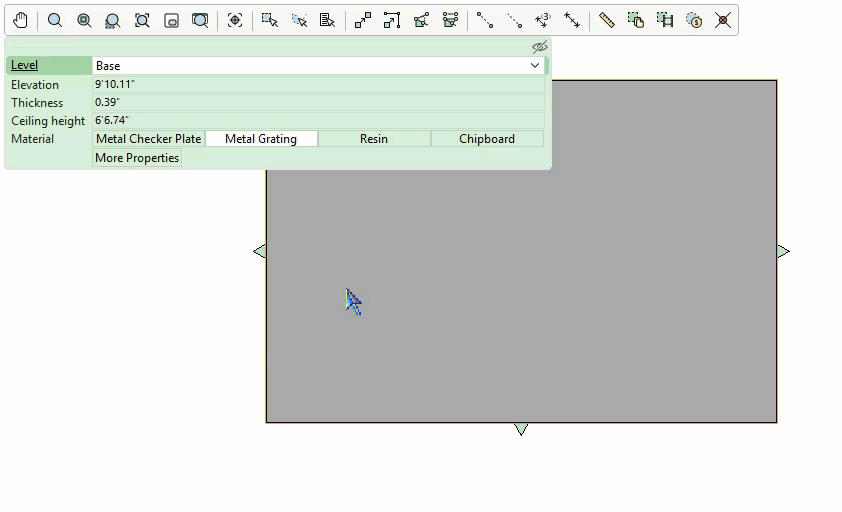Image resolution: width=842 pixels, height=512 pixels.
Task: Click the dashed line with two endpoints icon
Action: (485, 20)
